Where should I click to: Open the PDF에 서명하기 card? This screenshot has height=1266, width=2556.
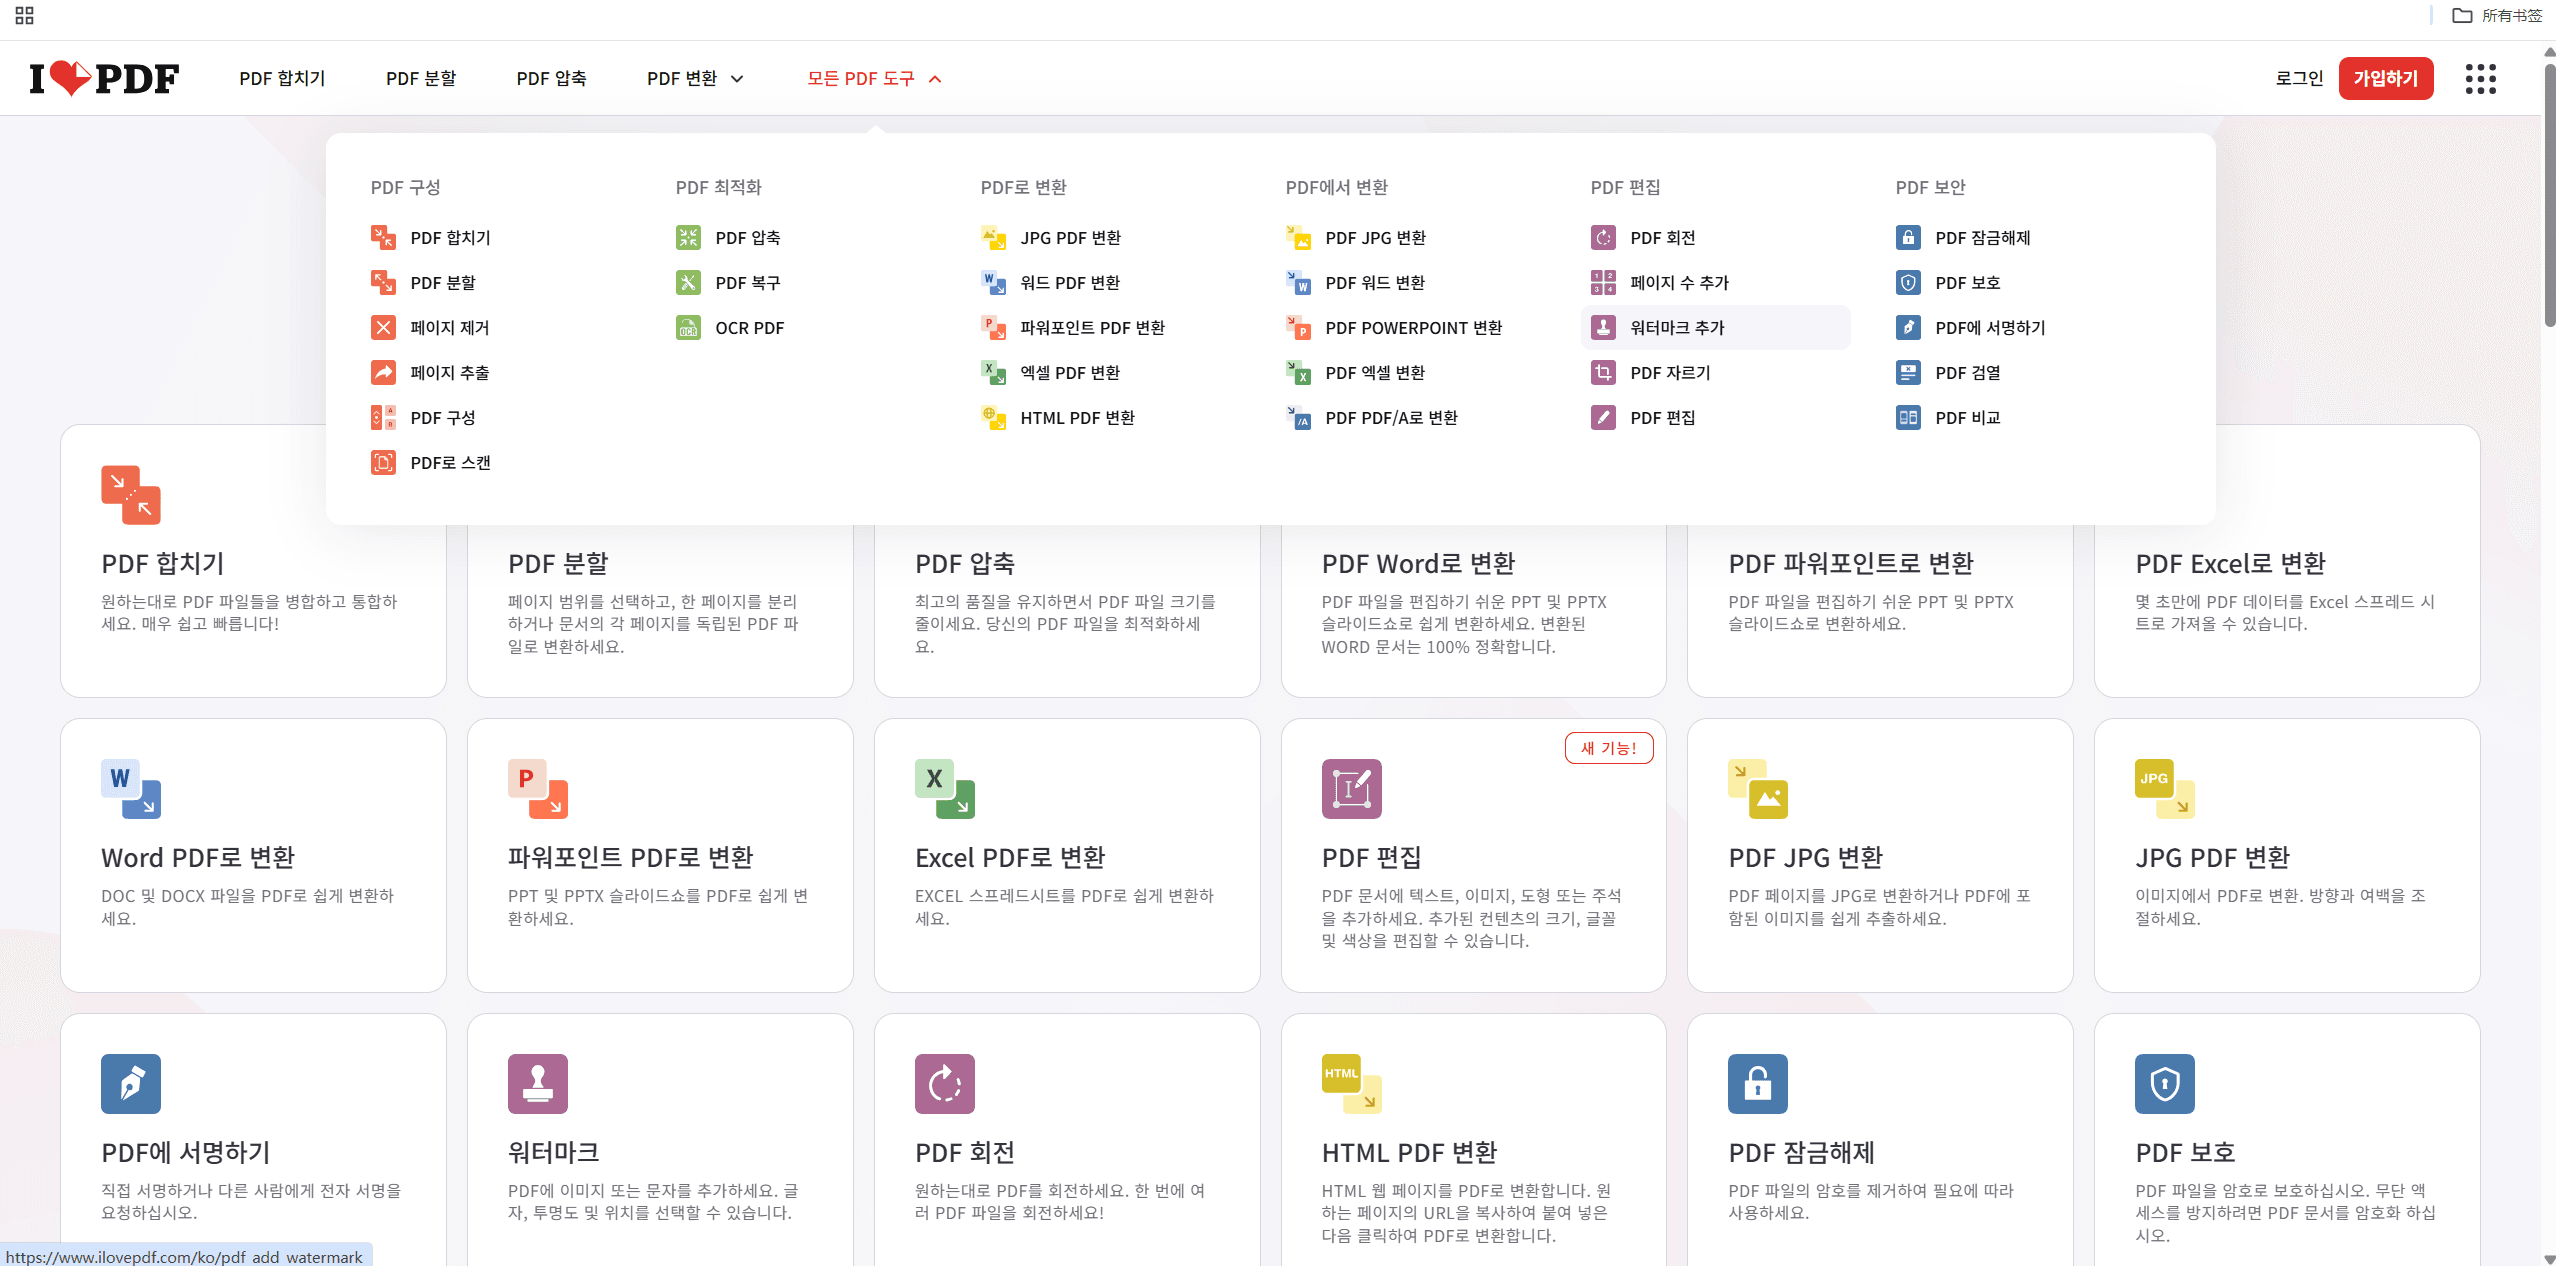click(x=253, y=1140)
